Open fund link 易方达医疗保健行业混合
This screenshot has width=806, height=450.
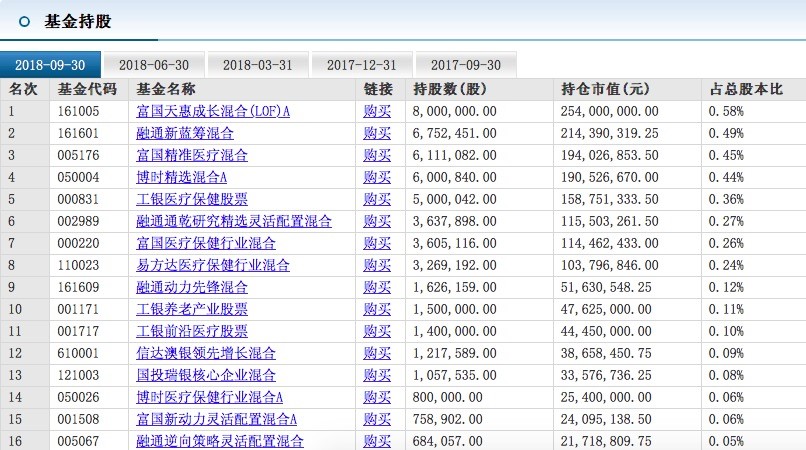213,265
